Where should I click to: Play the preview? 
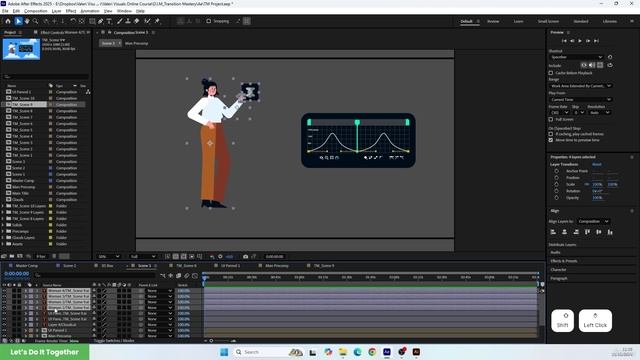point(580,41)
